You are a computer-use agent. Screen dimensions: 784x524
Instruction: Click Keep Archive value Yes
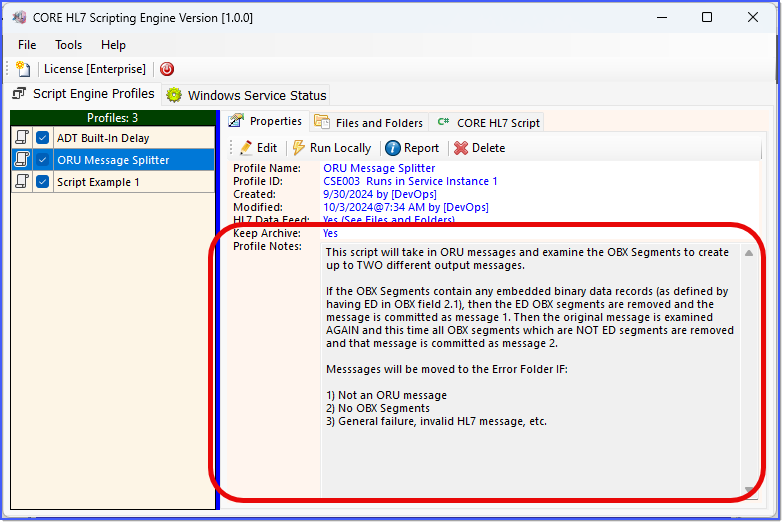pos(330,233)
